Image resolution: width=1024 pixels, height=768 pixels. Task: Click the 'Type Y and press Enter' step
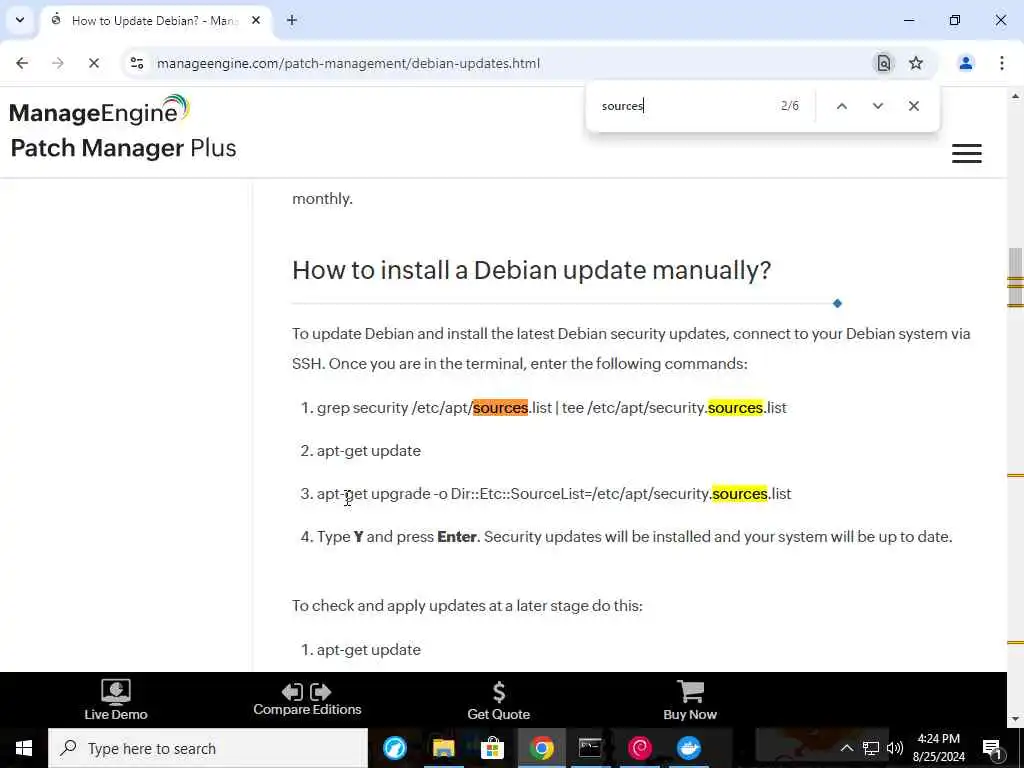[x=635, y=537]
